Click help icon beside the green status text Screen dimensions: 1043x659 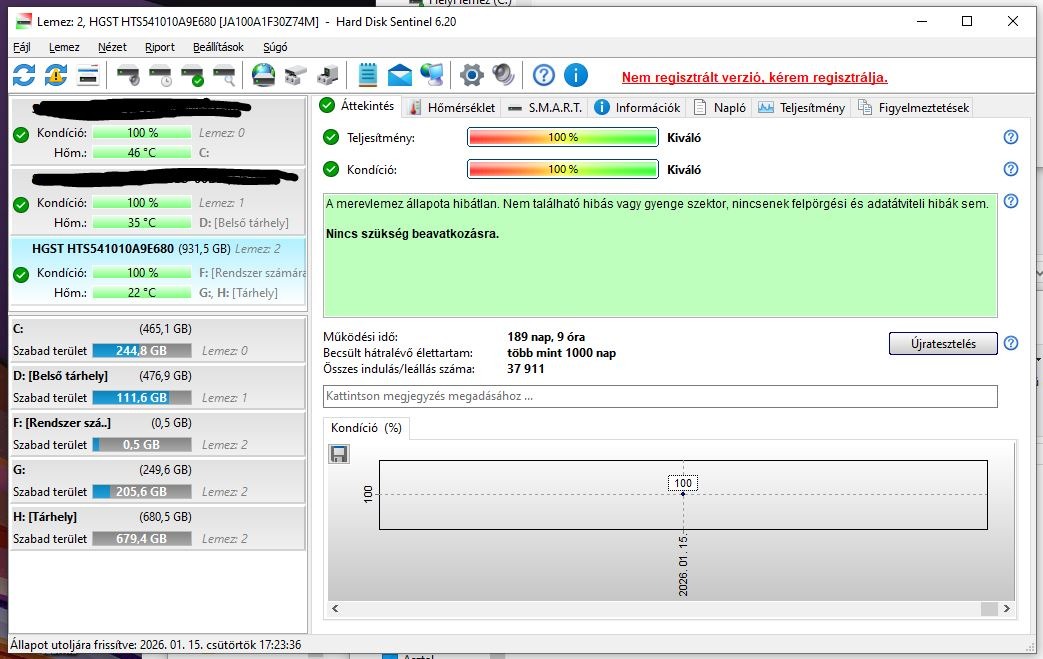tap(1010, 201)
